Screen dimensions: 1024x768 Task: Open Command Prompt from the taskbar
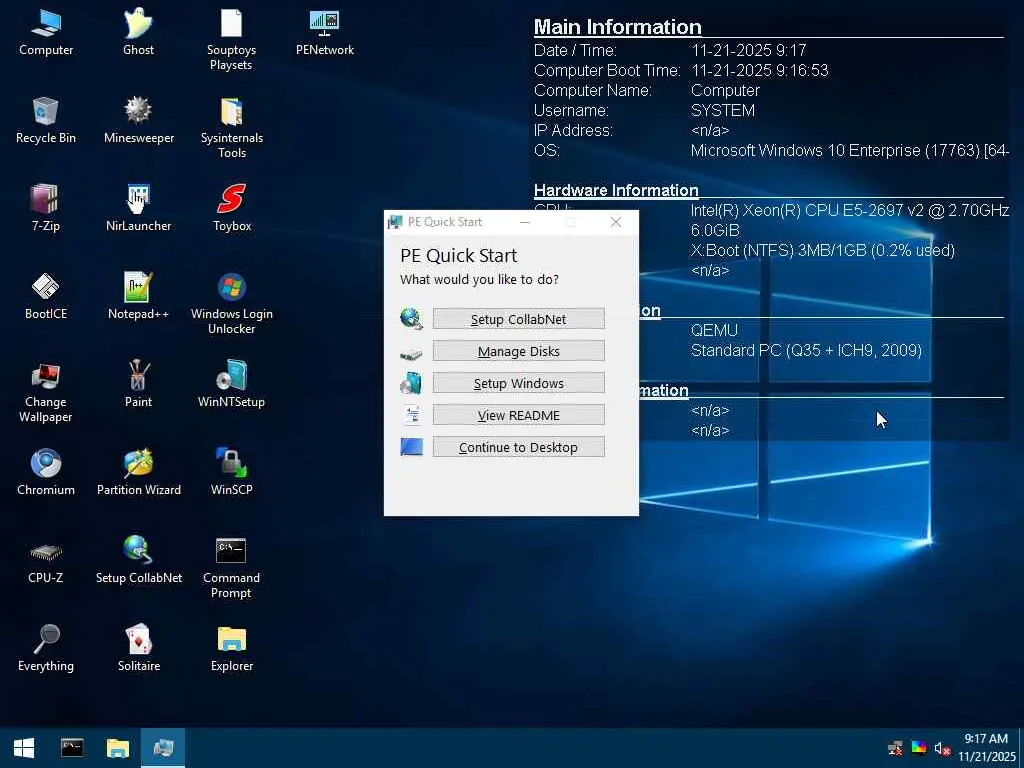point(72,748)
